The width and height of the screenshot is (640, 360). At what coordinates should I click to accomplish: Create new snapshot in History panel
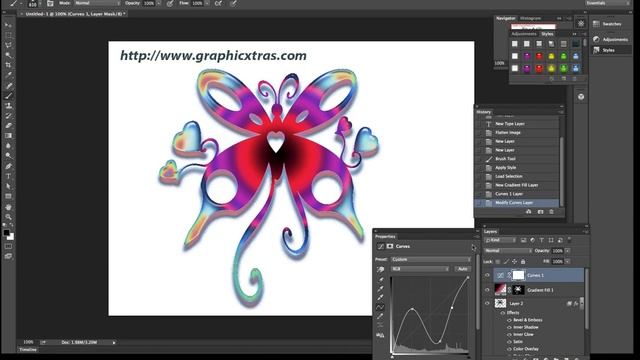(540, 212)
